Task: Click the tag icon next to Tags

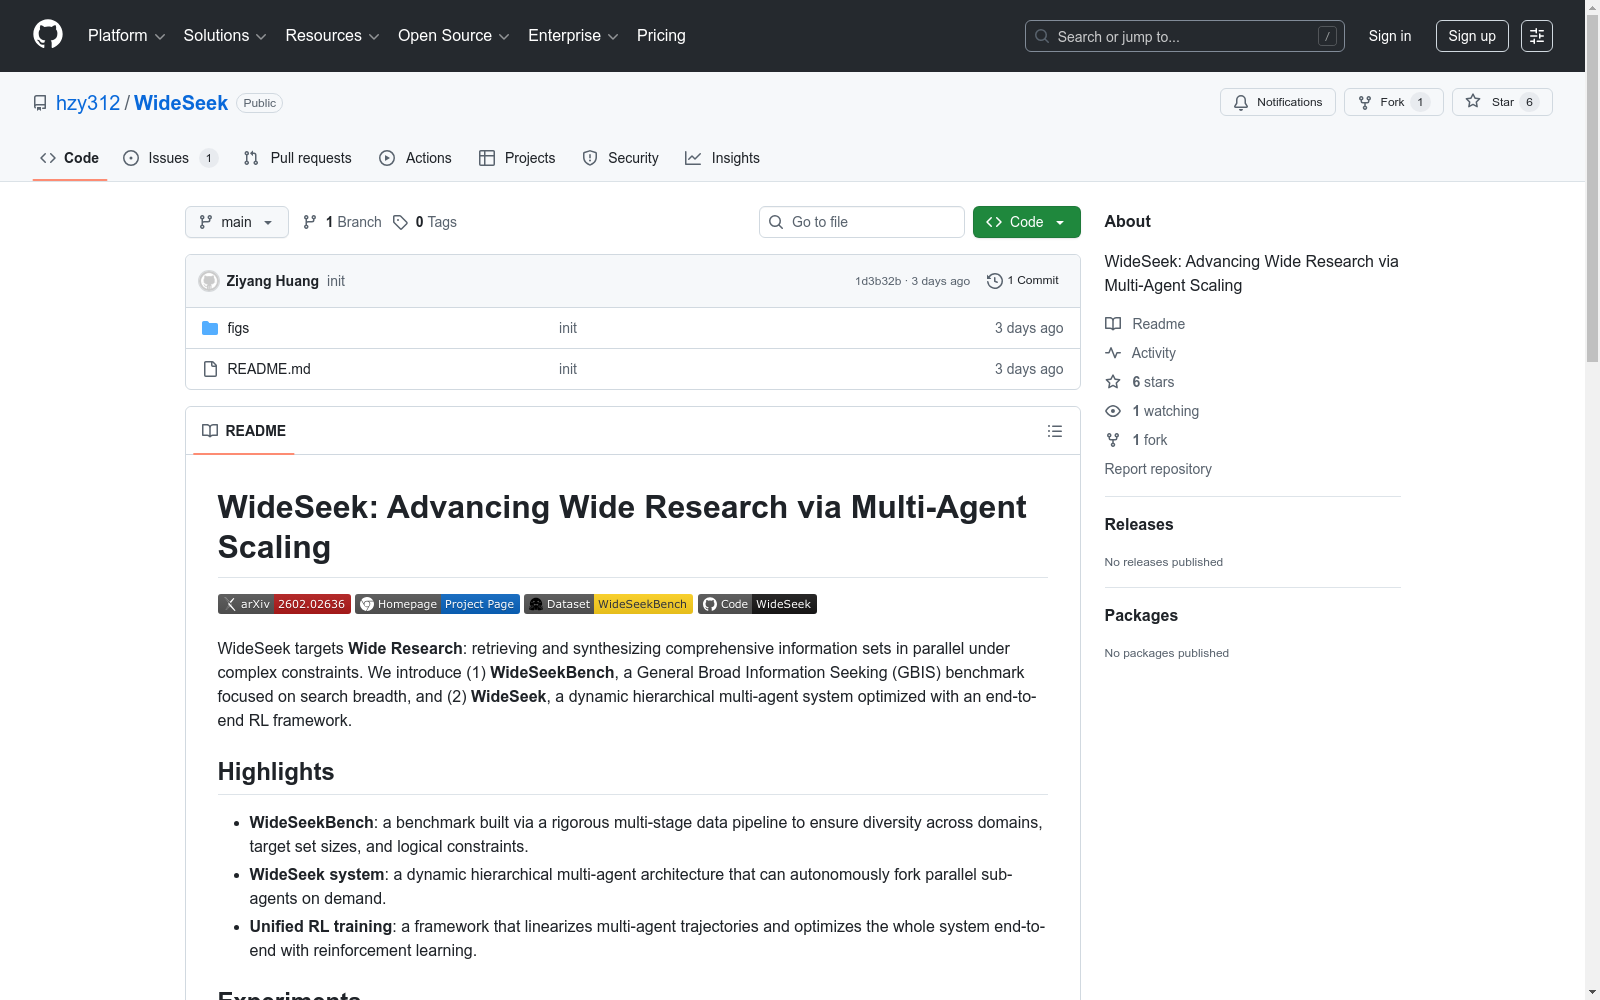Action: (400, 222)
